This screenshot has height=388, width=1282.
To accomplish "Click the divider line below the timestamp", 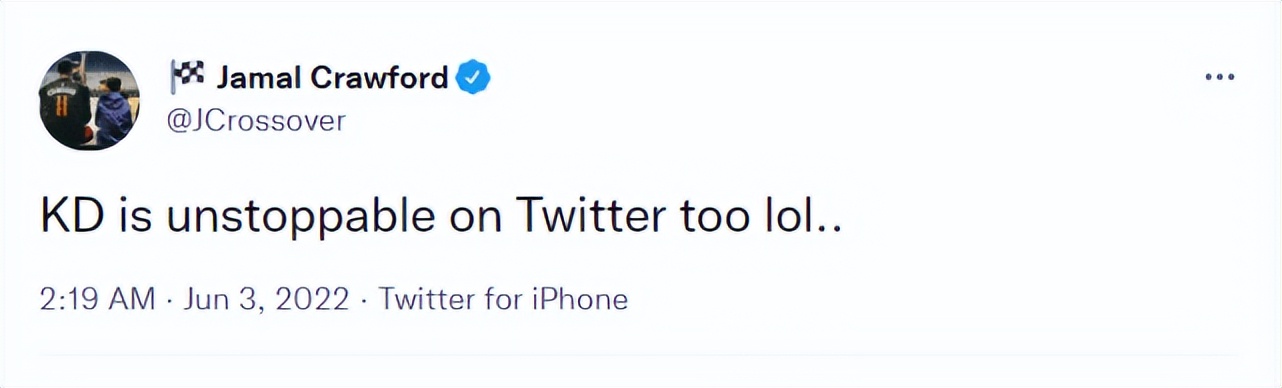I will pyautogui.click(x=640, y=353).
